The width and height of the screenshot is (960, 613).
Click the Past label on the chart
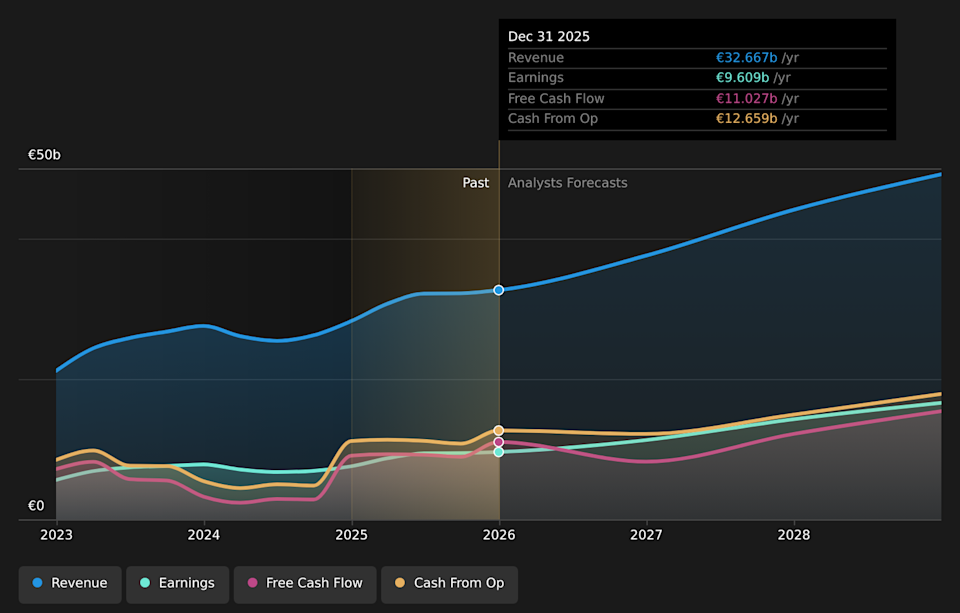pos(476,183)
